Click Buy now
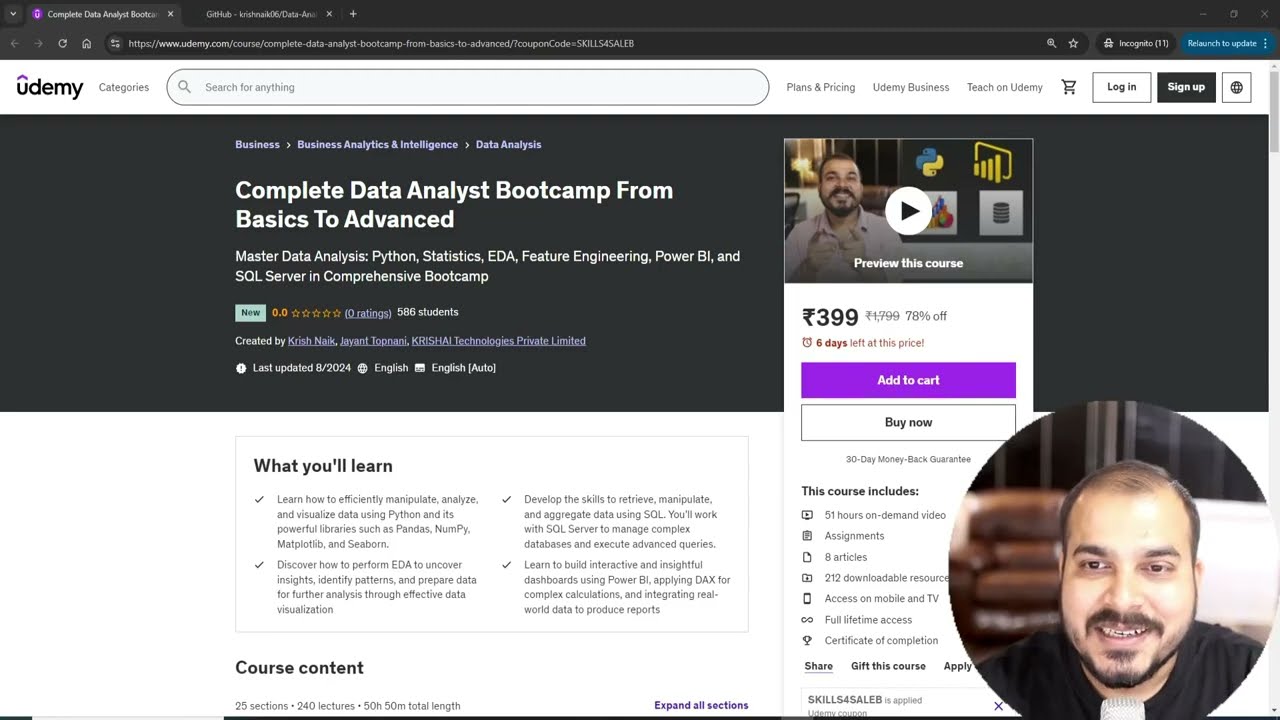Image resolution: width=1280 pixels, height=720 pixels. click(908, 422)
